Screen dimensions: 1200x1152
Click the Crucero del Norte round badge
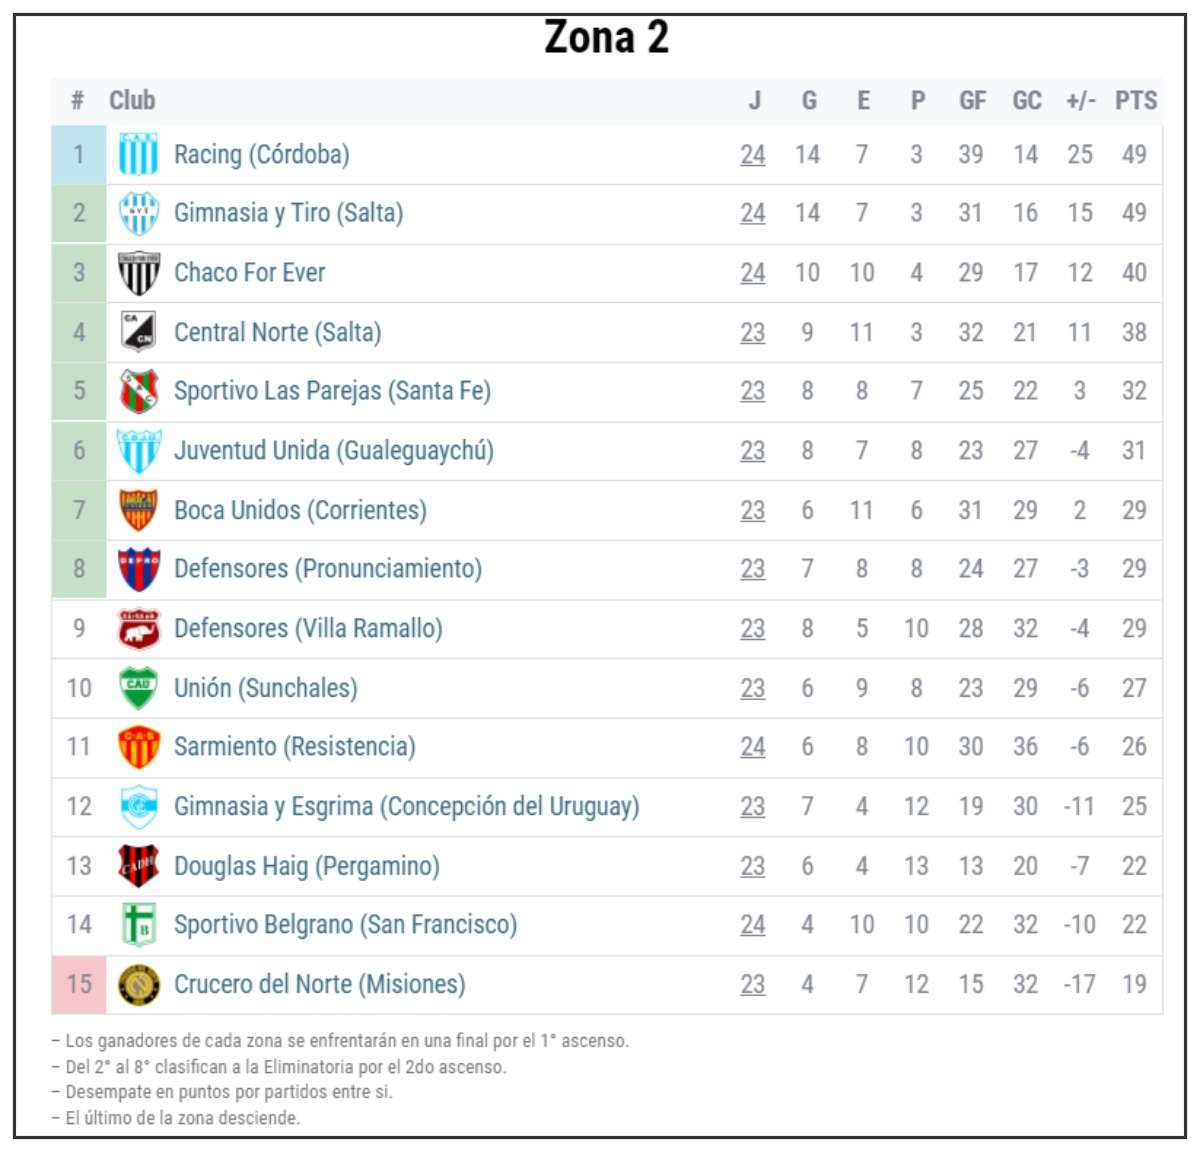coord(138,984)
